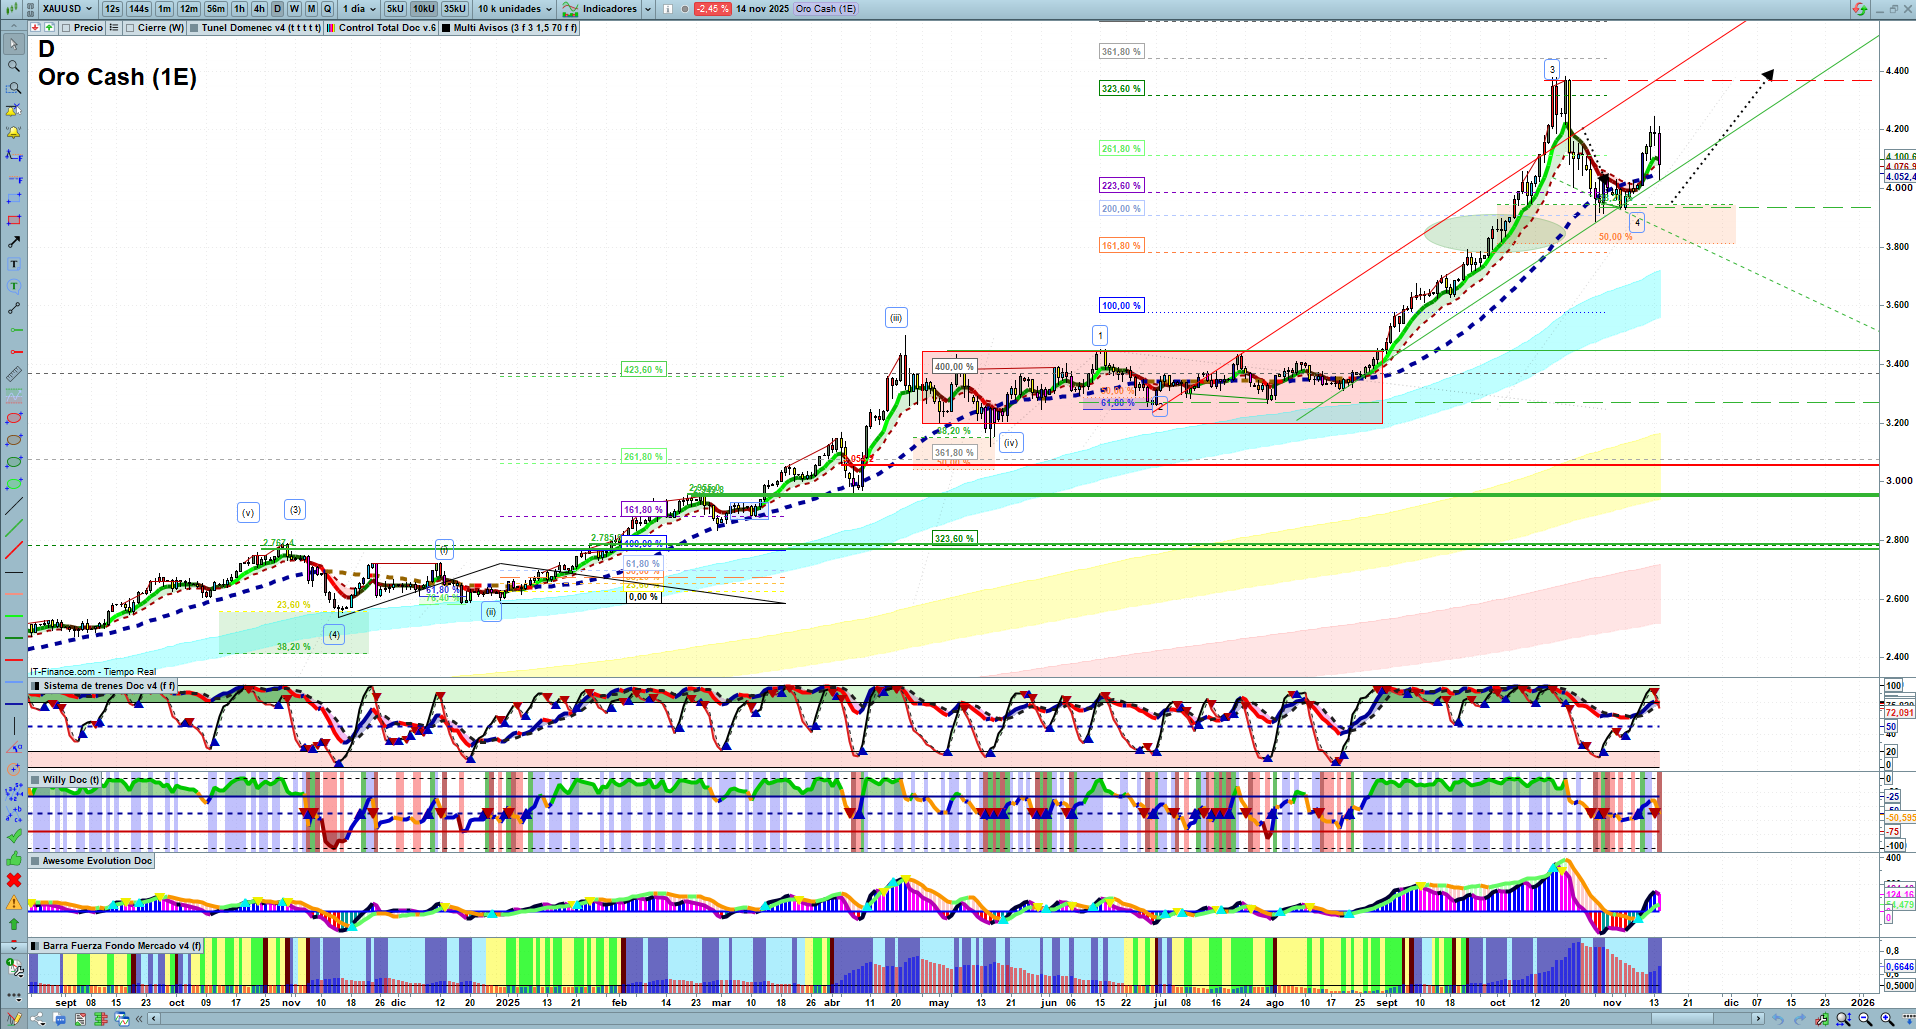The image size is (1916, 1029).
Task: Switch to the W weekly timeframe
Action: click(x=294, y=9)
